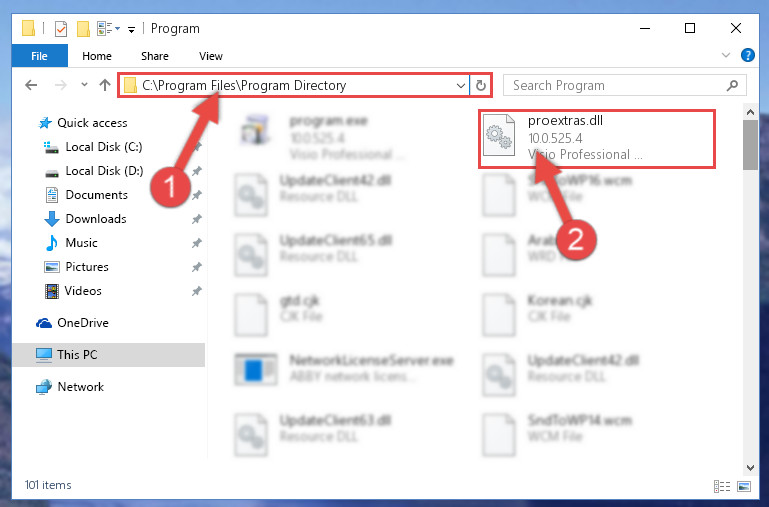
Task: Open the Help question mark icon
Action: click(x=748, y=55)
